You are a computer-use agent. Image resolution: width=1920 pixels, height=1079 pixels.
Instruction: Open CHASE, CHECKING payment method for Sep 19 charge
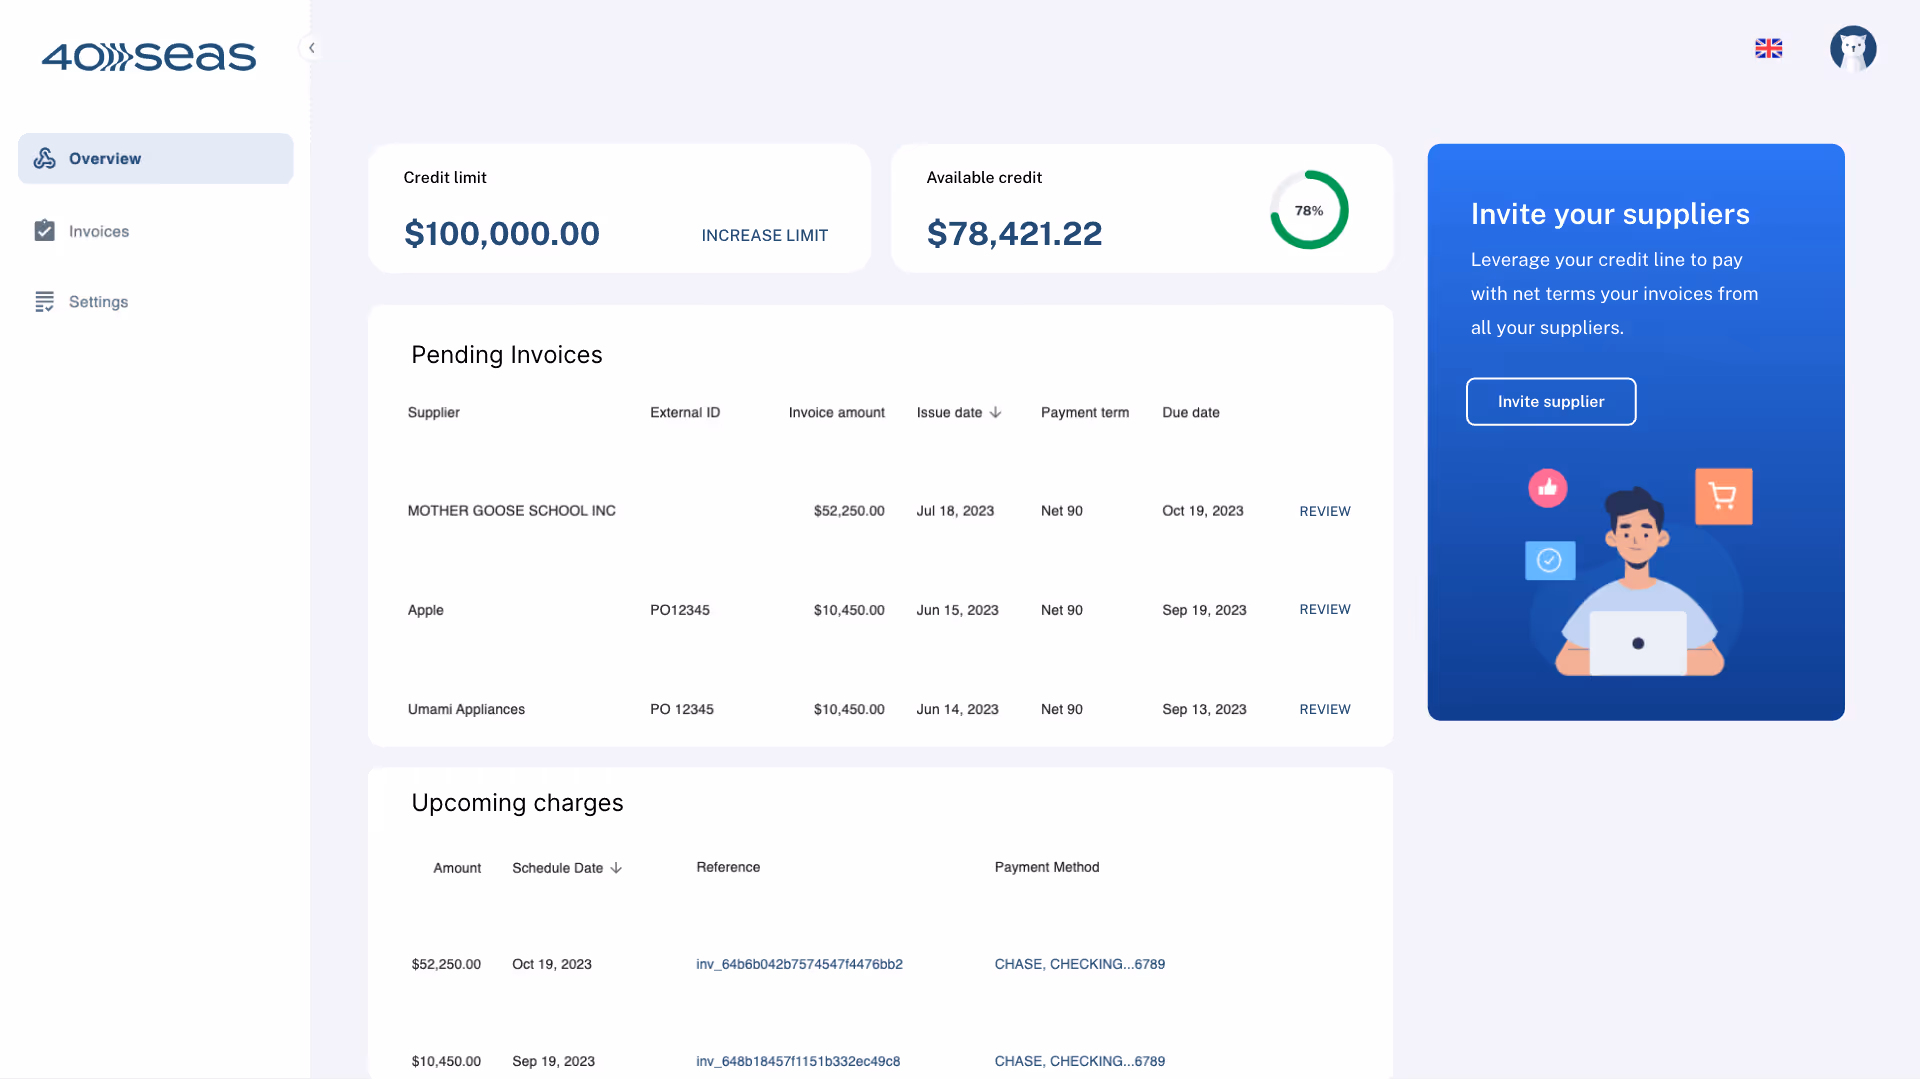click(x=1079, y=1061)
